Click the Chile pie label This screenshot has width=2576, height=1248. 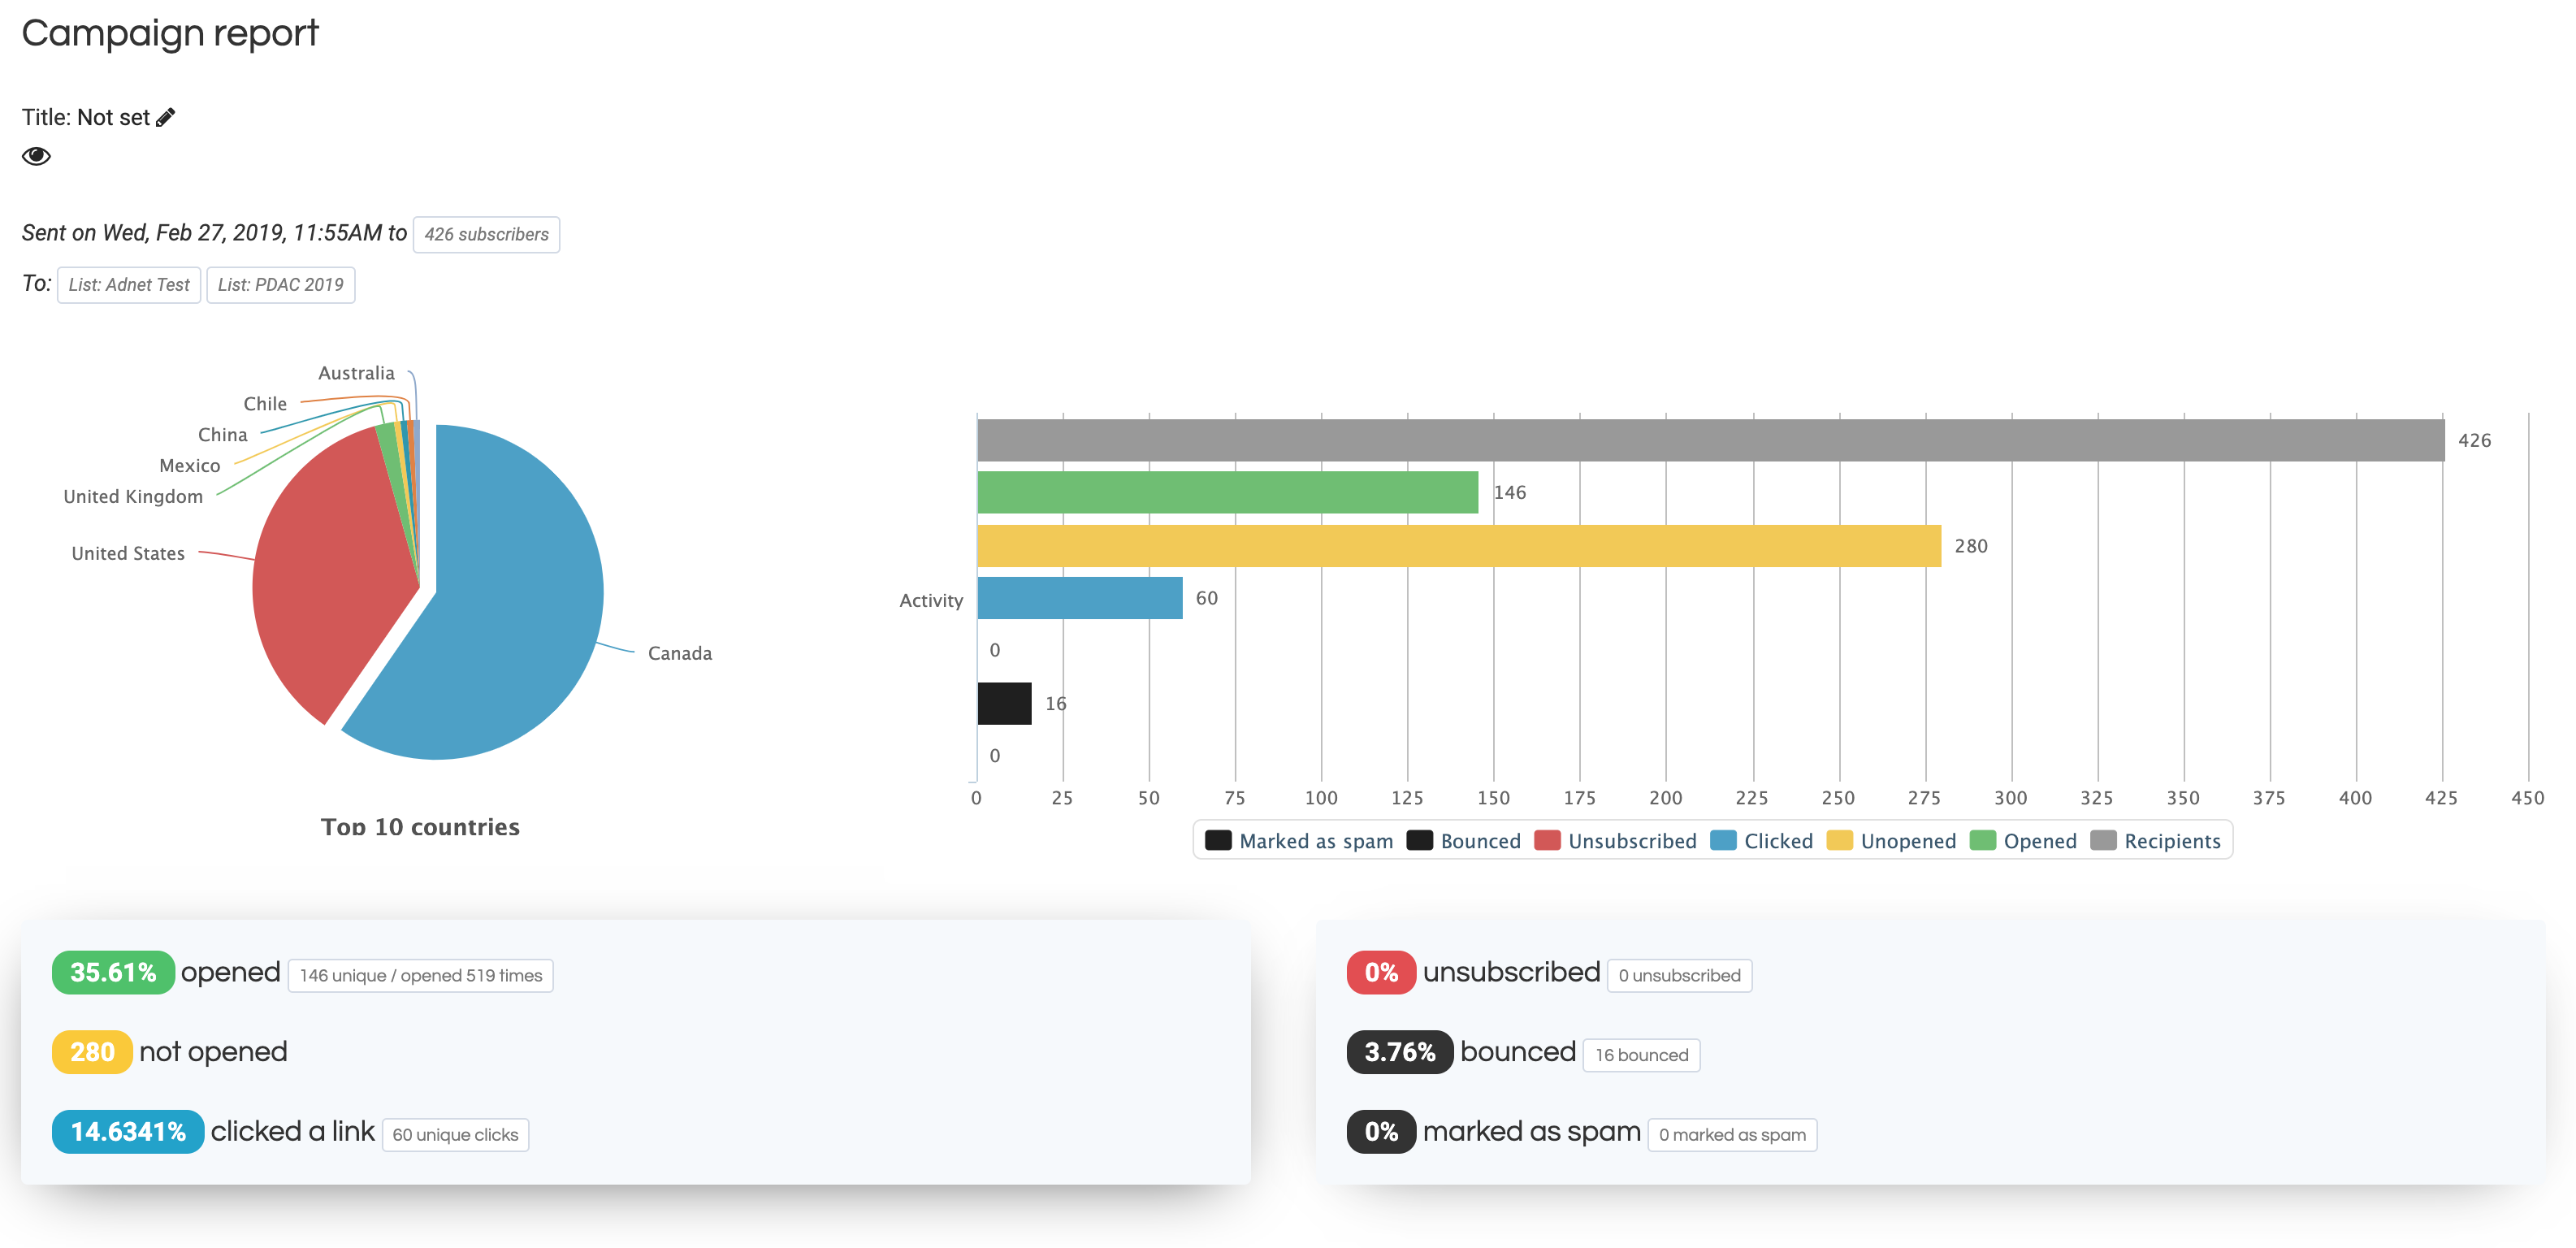[x=265, y=403]
